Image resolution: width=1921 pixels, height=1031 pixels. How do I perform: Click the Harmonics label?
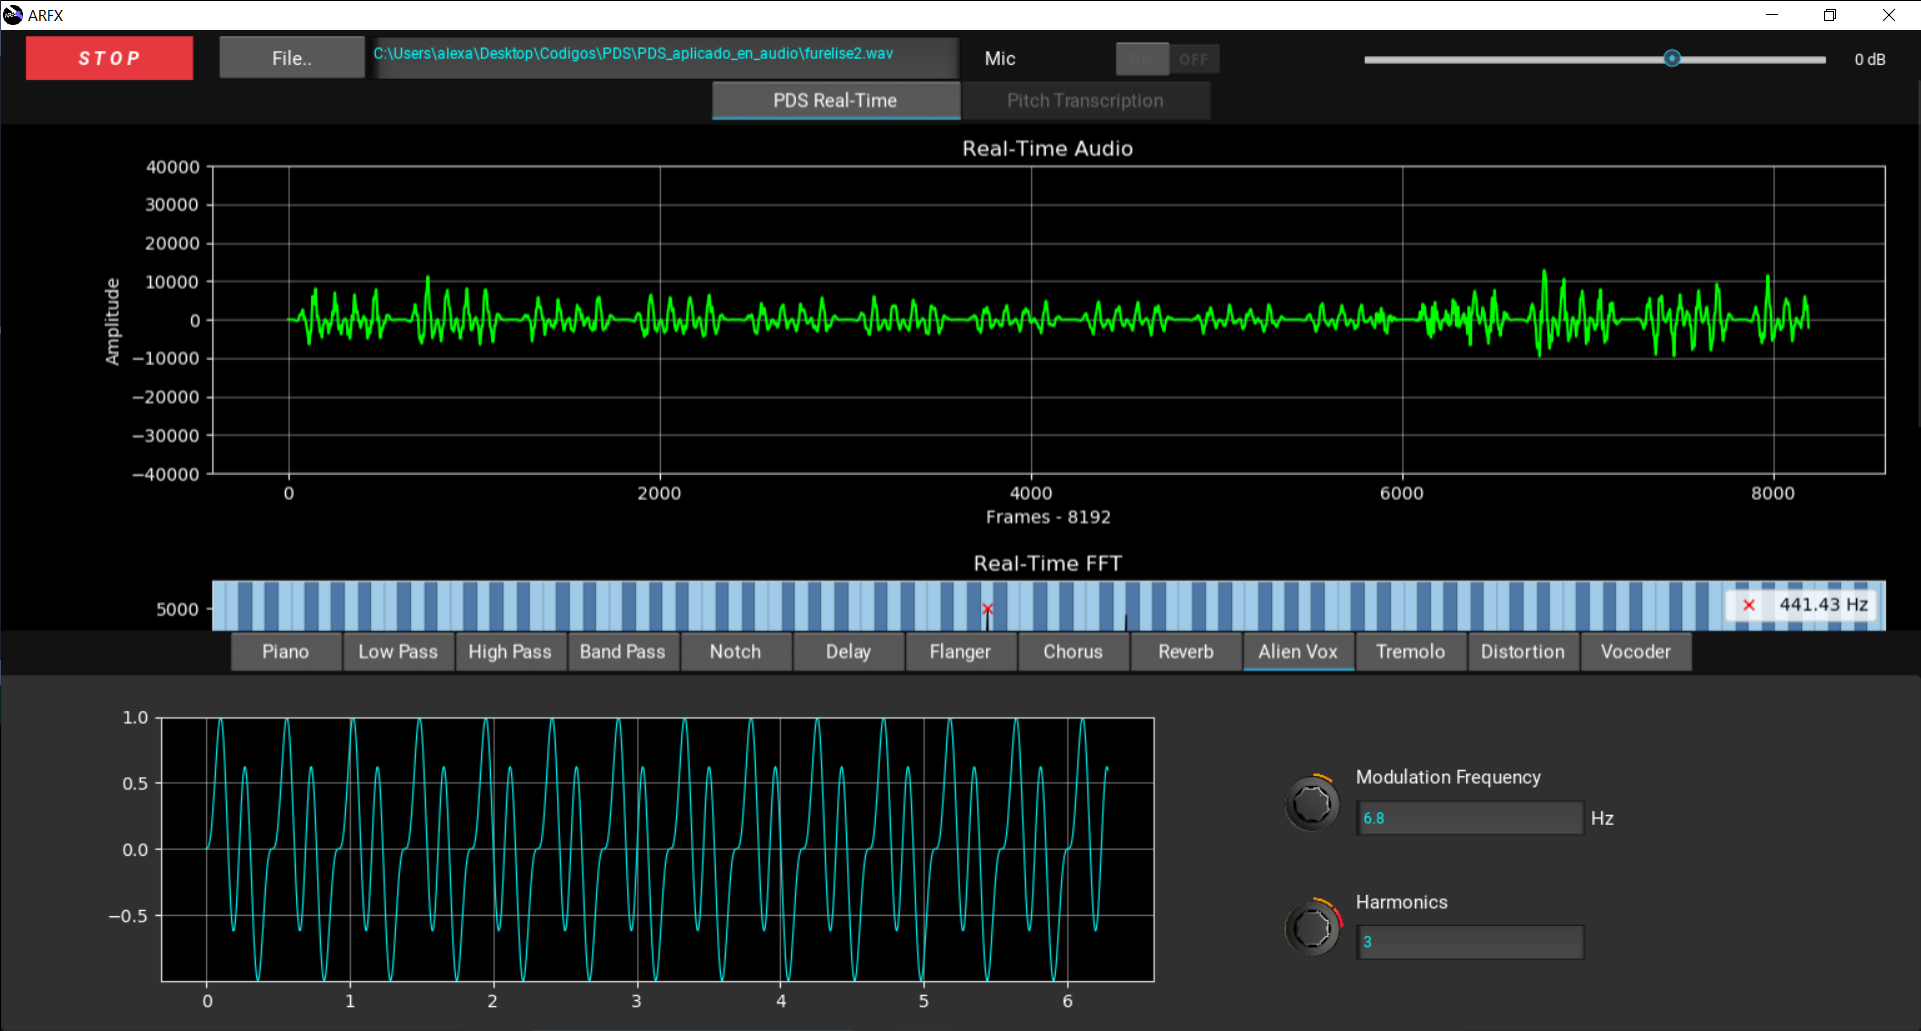[x=1401, y=902]
